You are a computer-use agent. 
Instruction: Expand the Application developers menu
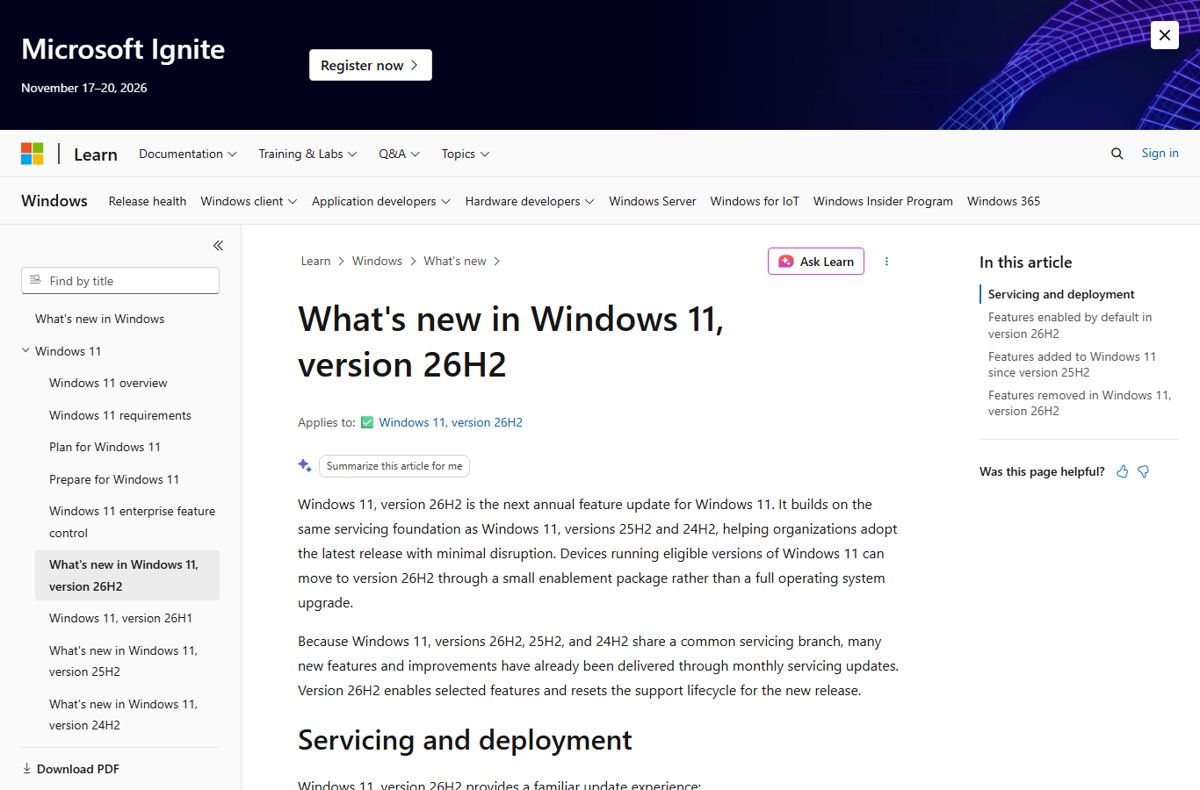tap(381, 201)
